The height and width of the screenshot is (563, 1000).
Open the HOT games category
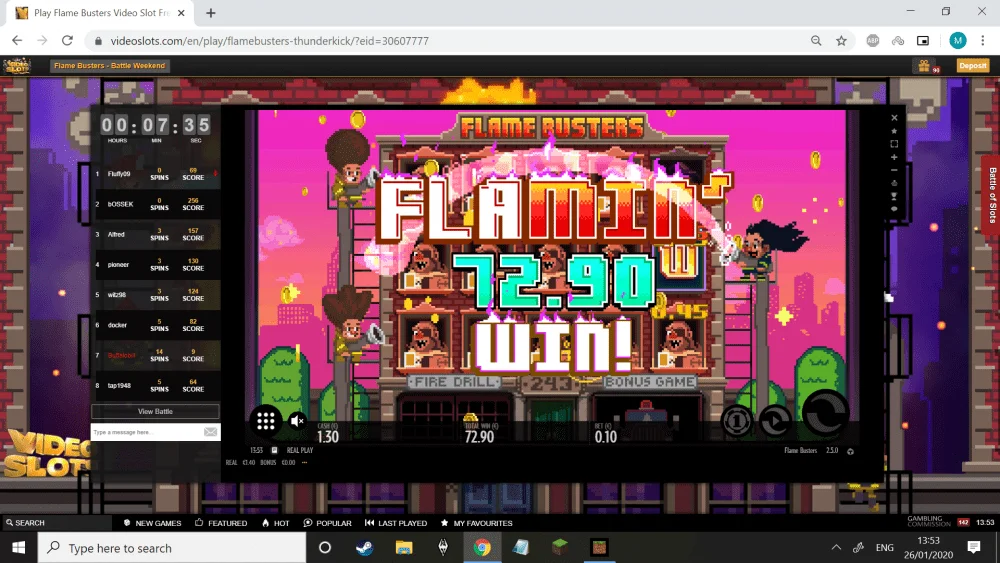276,523
